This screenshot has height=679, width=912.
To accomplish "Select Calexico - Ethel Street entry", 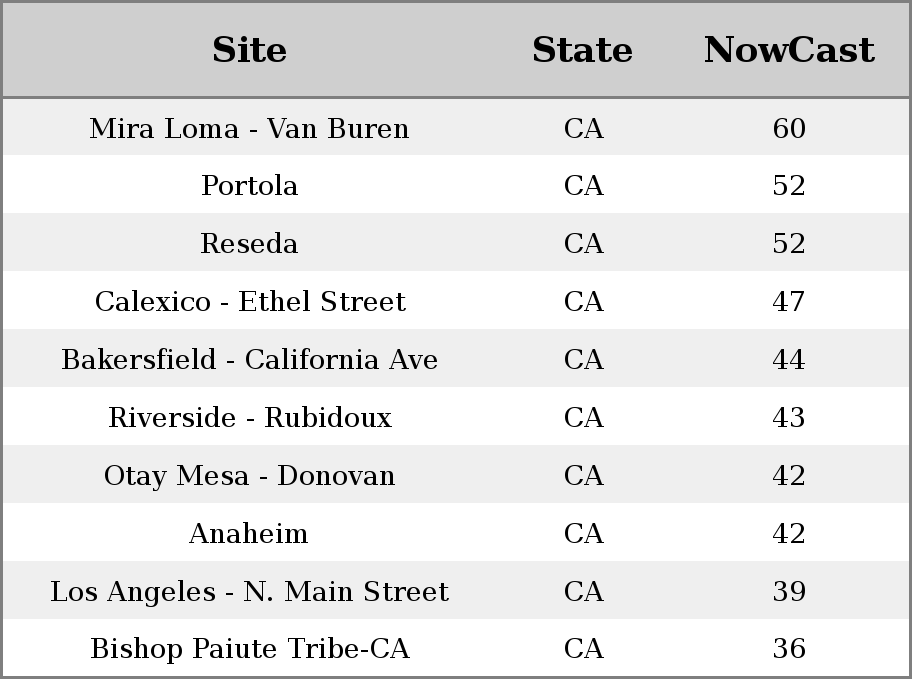I will pyautogui.click(x=250, y=301).
